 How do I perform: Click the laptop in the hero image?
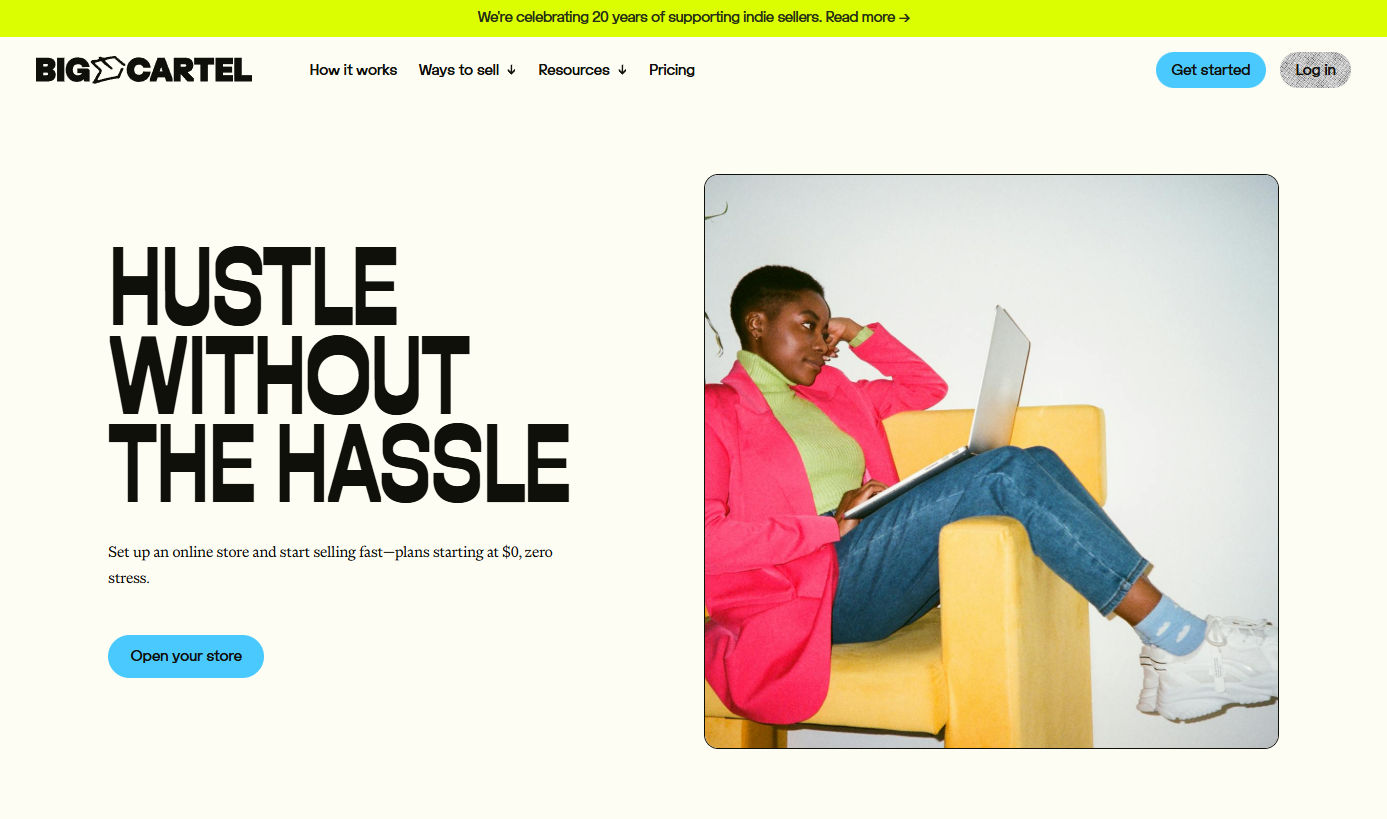tap(940, 415)
